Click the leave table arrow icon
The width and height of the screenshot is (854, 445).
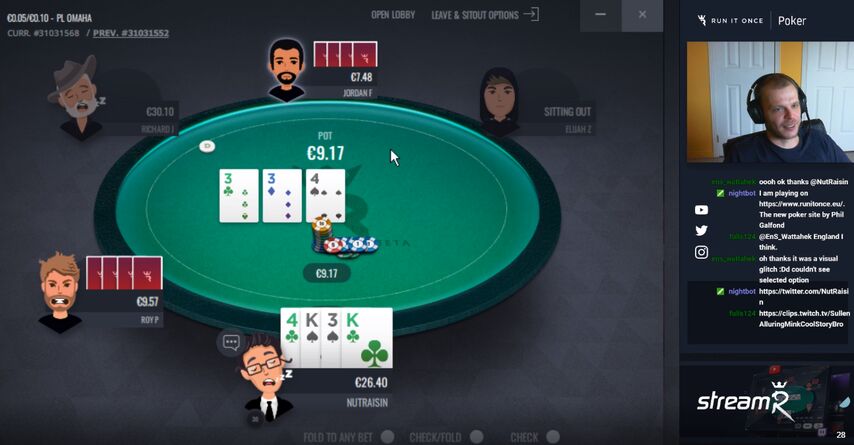coord(531,14)
